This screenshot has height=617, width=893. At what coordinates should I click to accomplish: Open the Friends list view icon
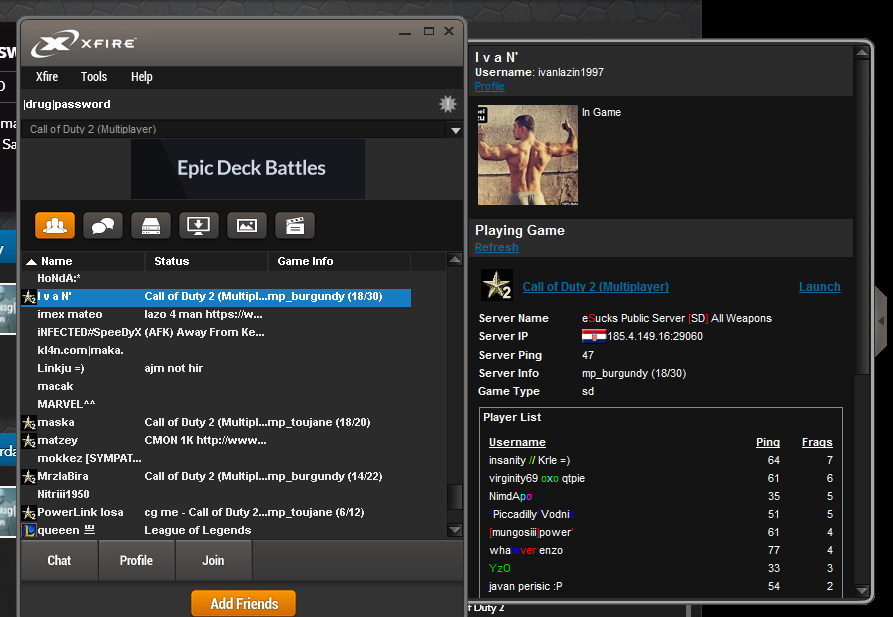coord(55,226)
